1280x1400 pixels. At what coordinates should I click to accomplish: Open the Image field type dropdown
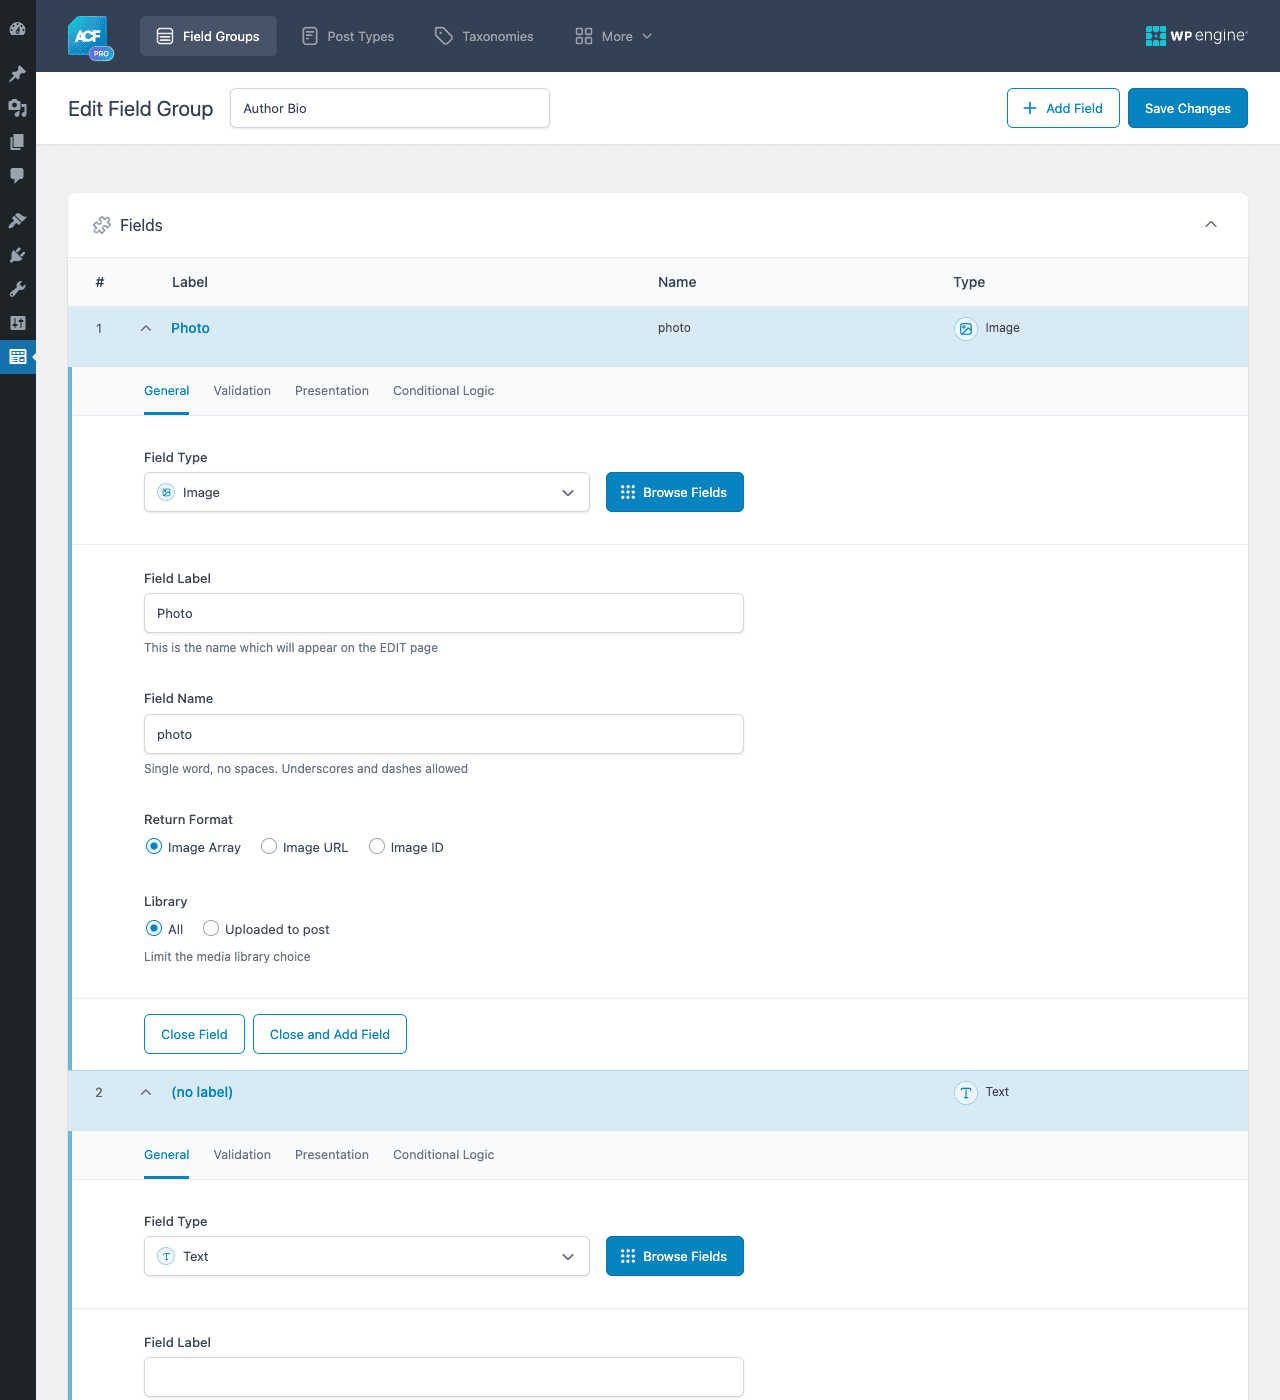pos(367,492)
